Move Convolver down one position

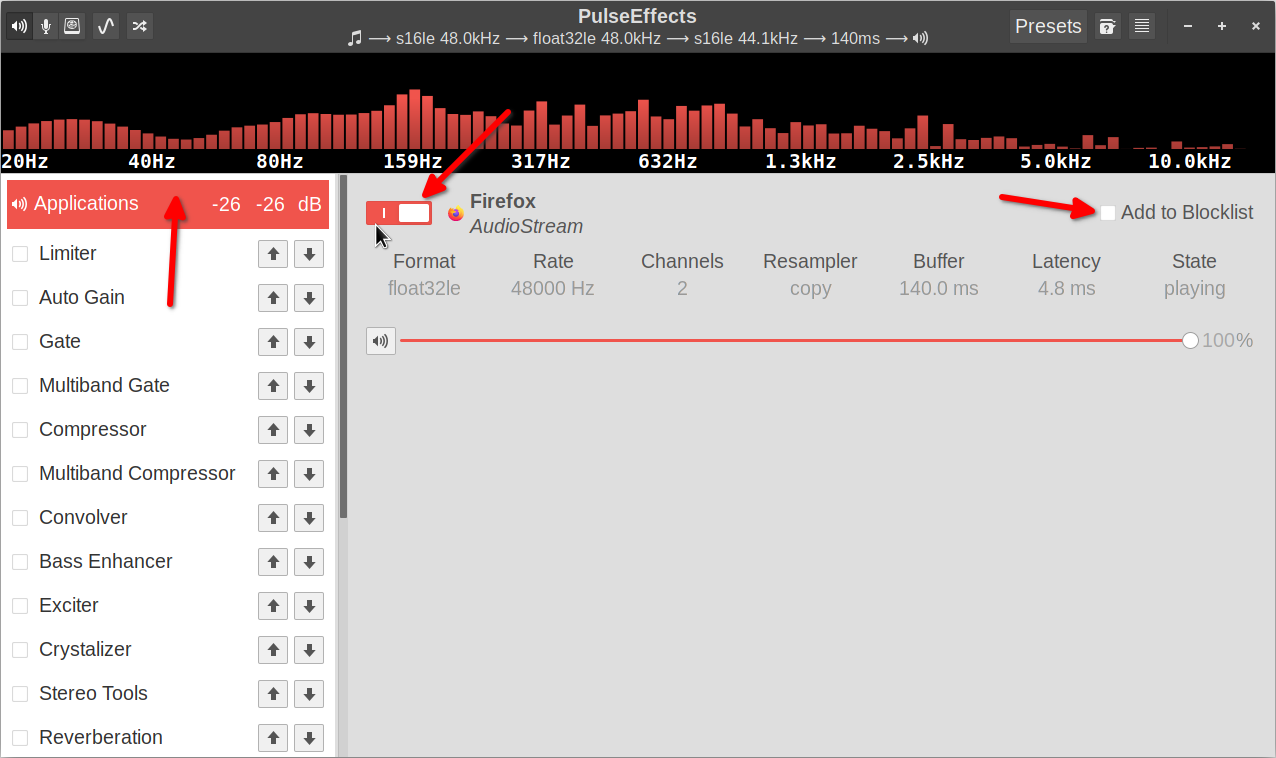click(309, 518)
